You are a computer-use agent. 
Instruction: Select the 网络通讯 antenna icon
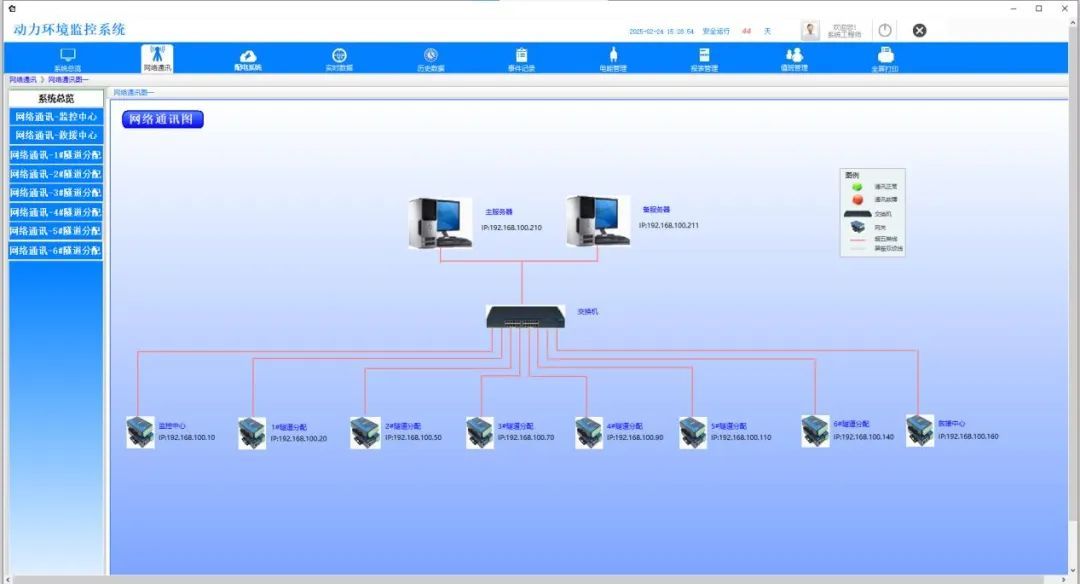157,56
